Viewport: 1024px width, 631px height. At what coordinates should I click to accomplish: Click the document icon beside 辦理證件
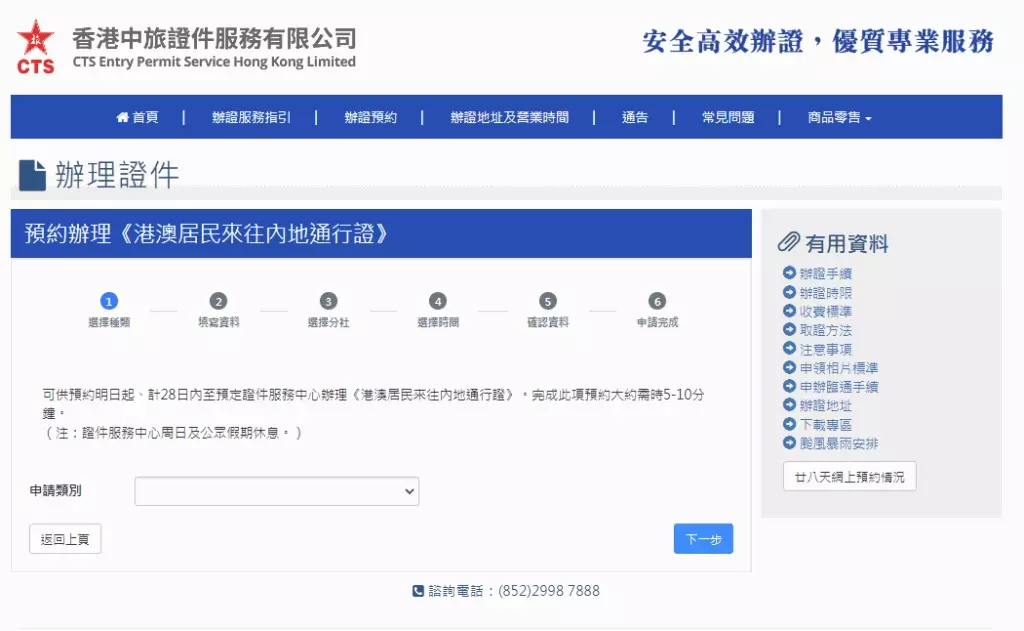pyautogui.click(x=32, y=175)
